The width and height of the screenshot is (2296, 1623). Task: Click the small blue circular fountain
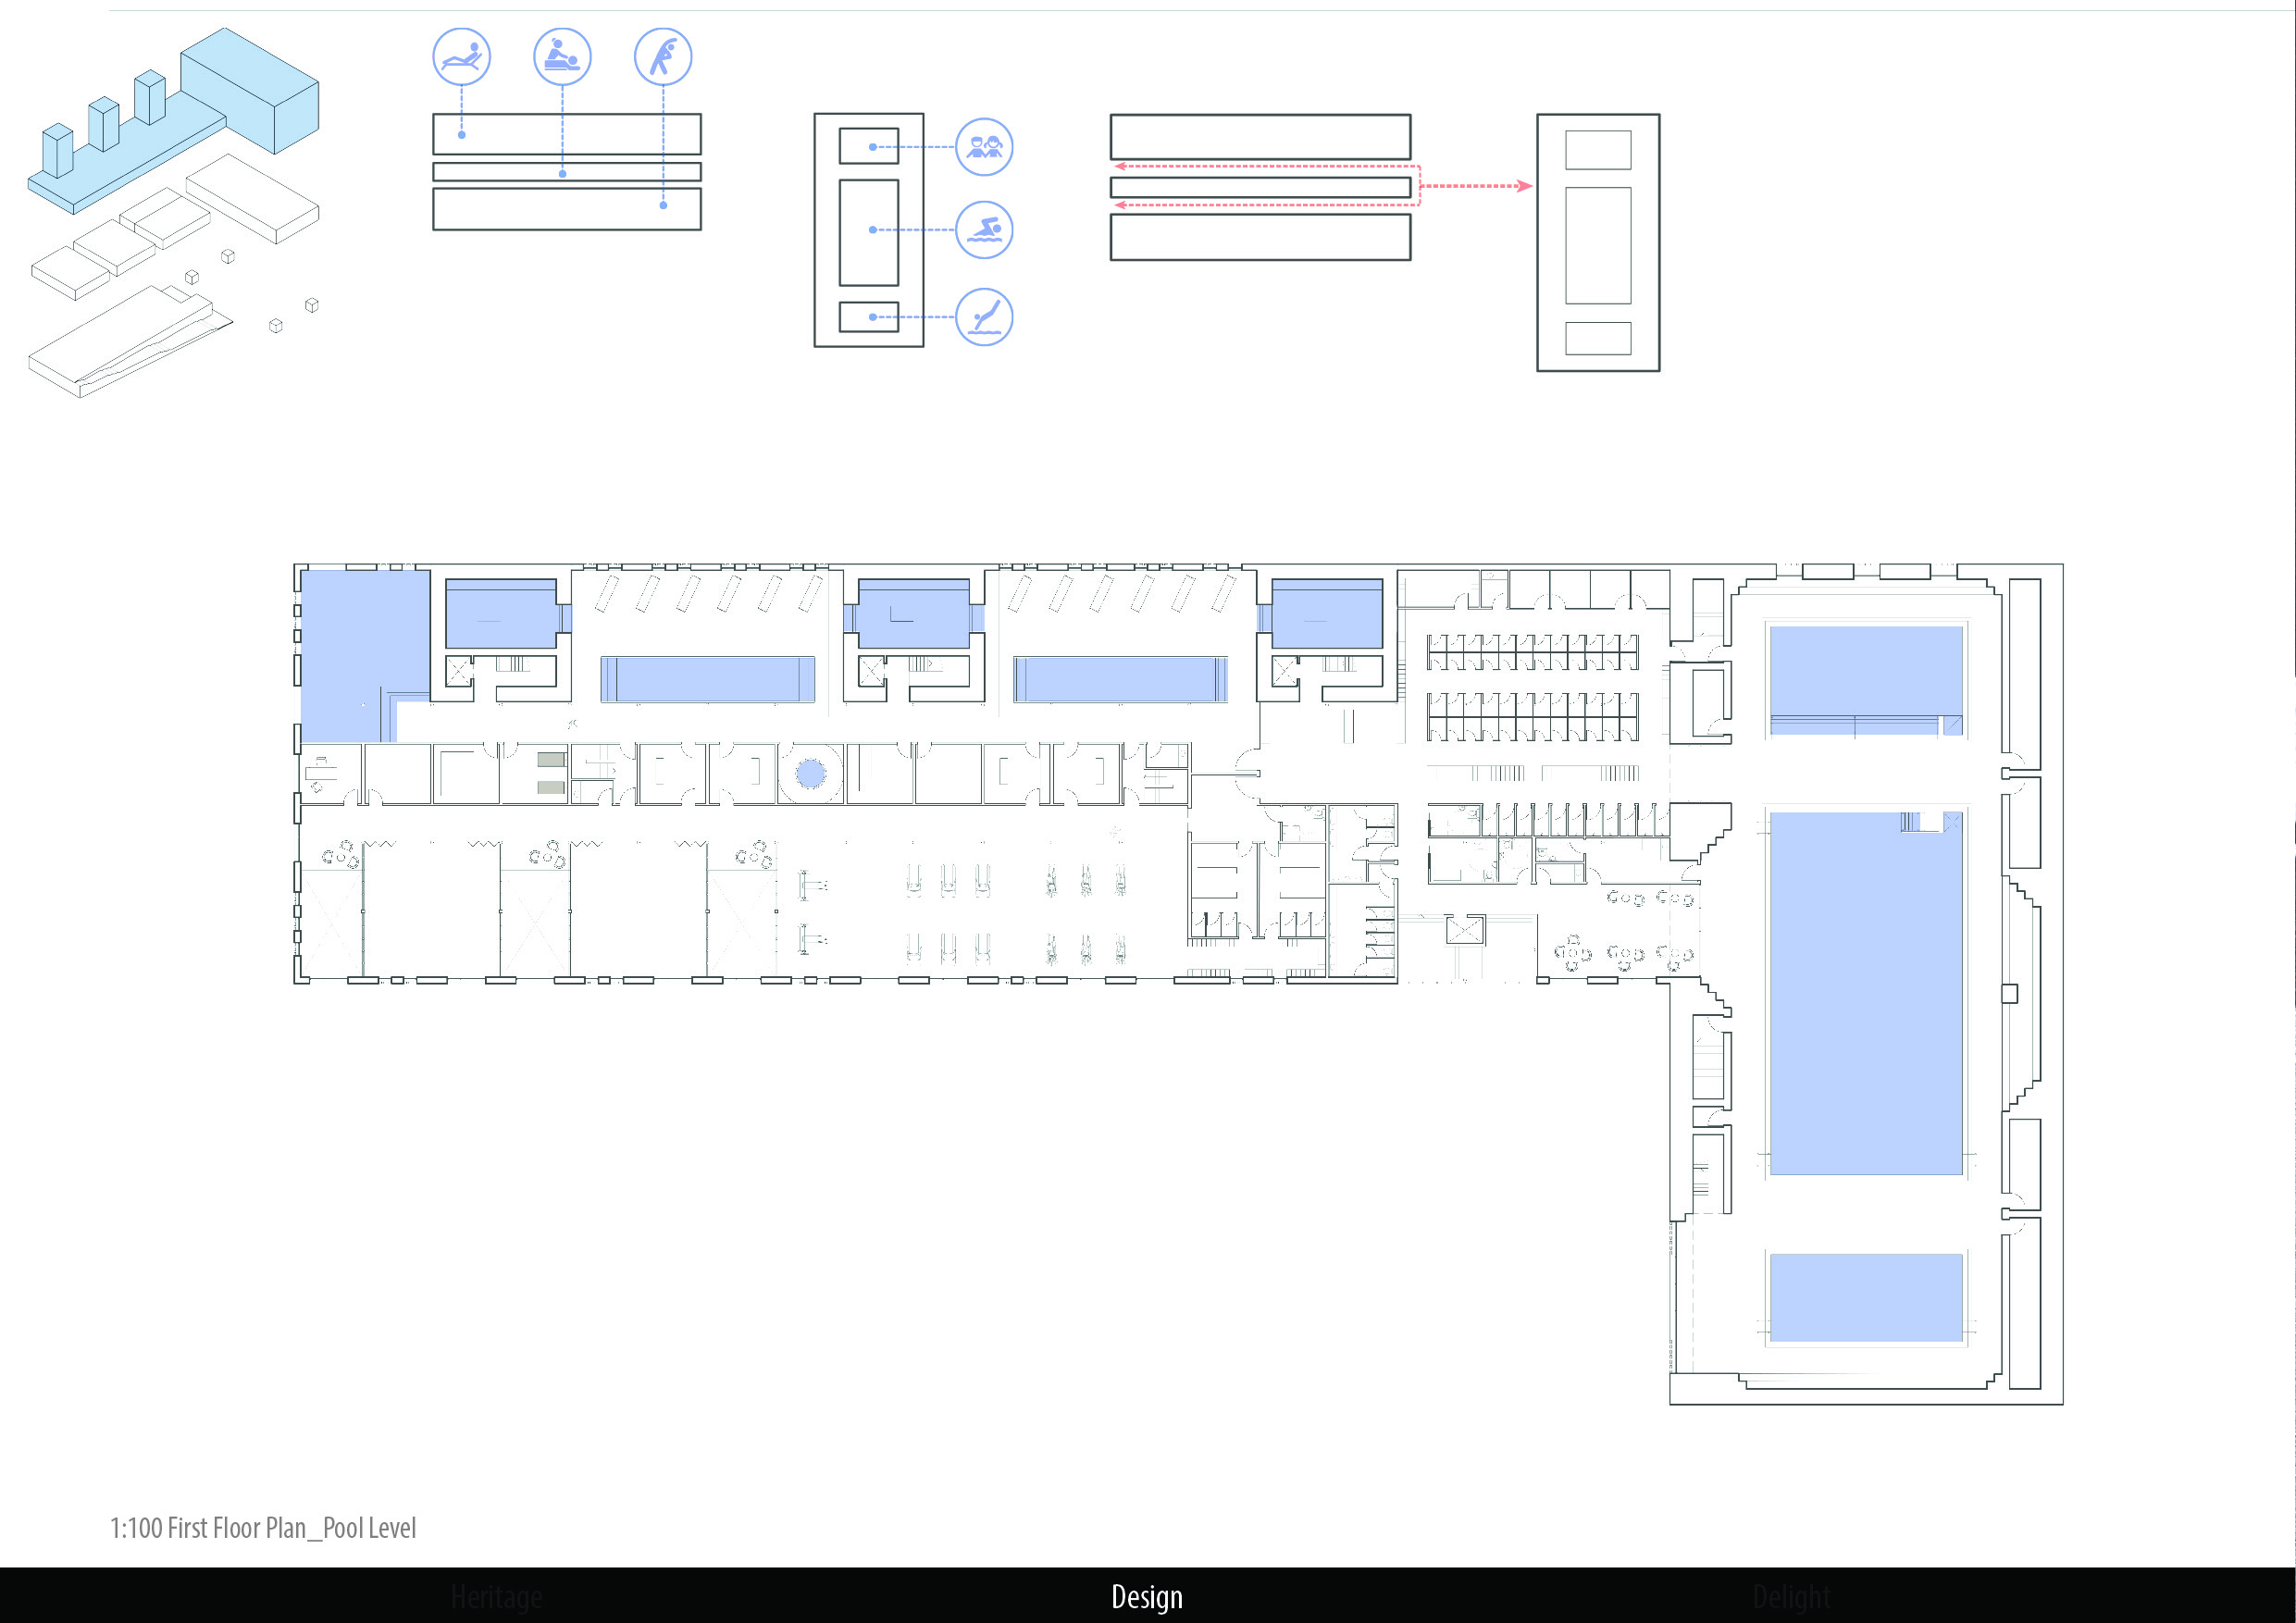coord(810,773)
